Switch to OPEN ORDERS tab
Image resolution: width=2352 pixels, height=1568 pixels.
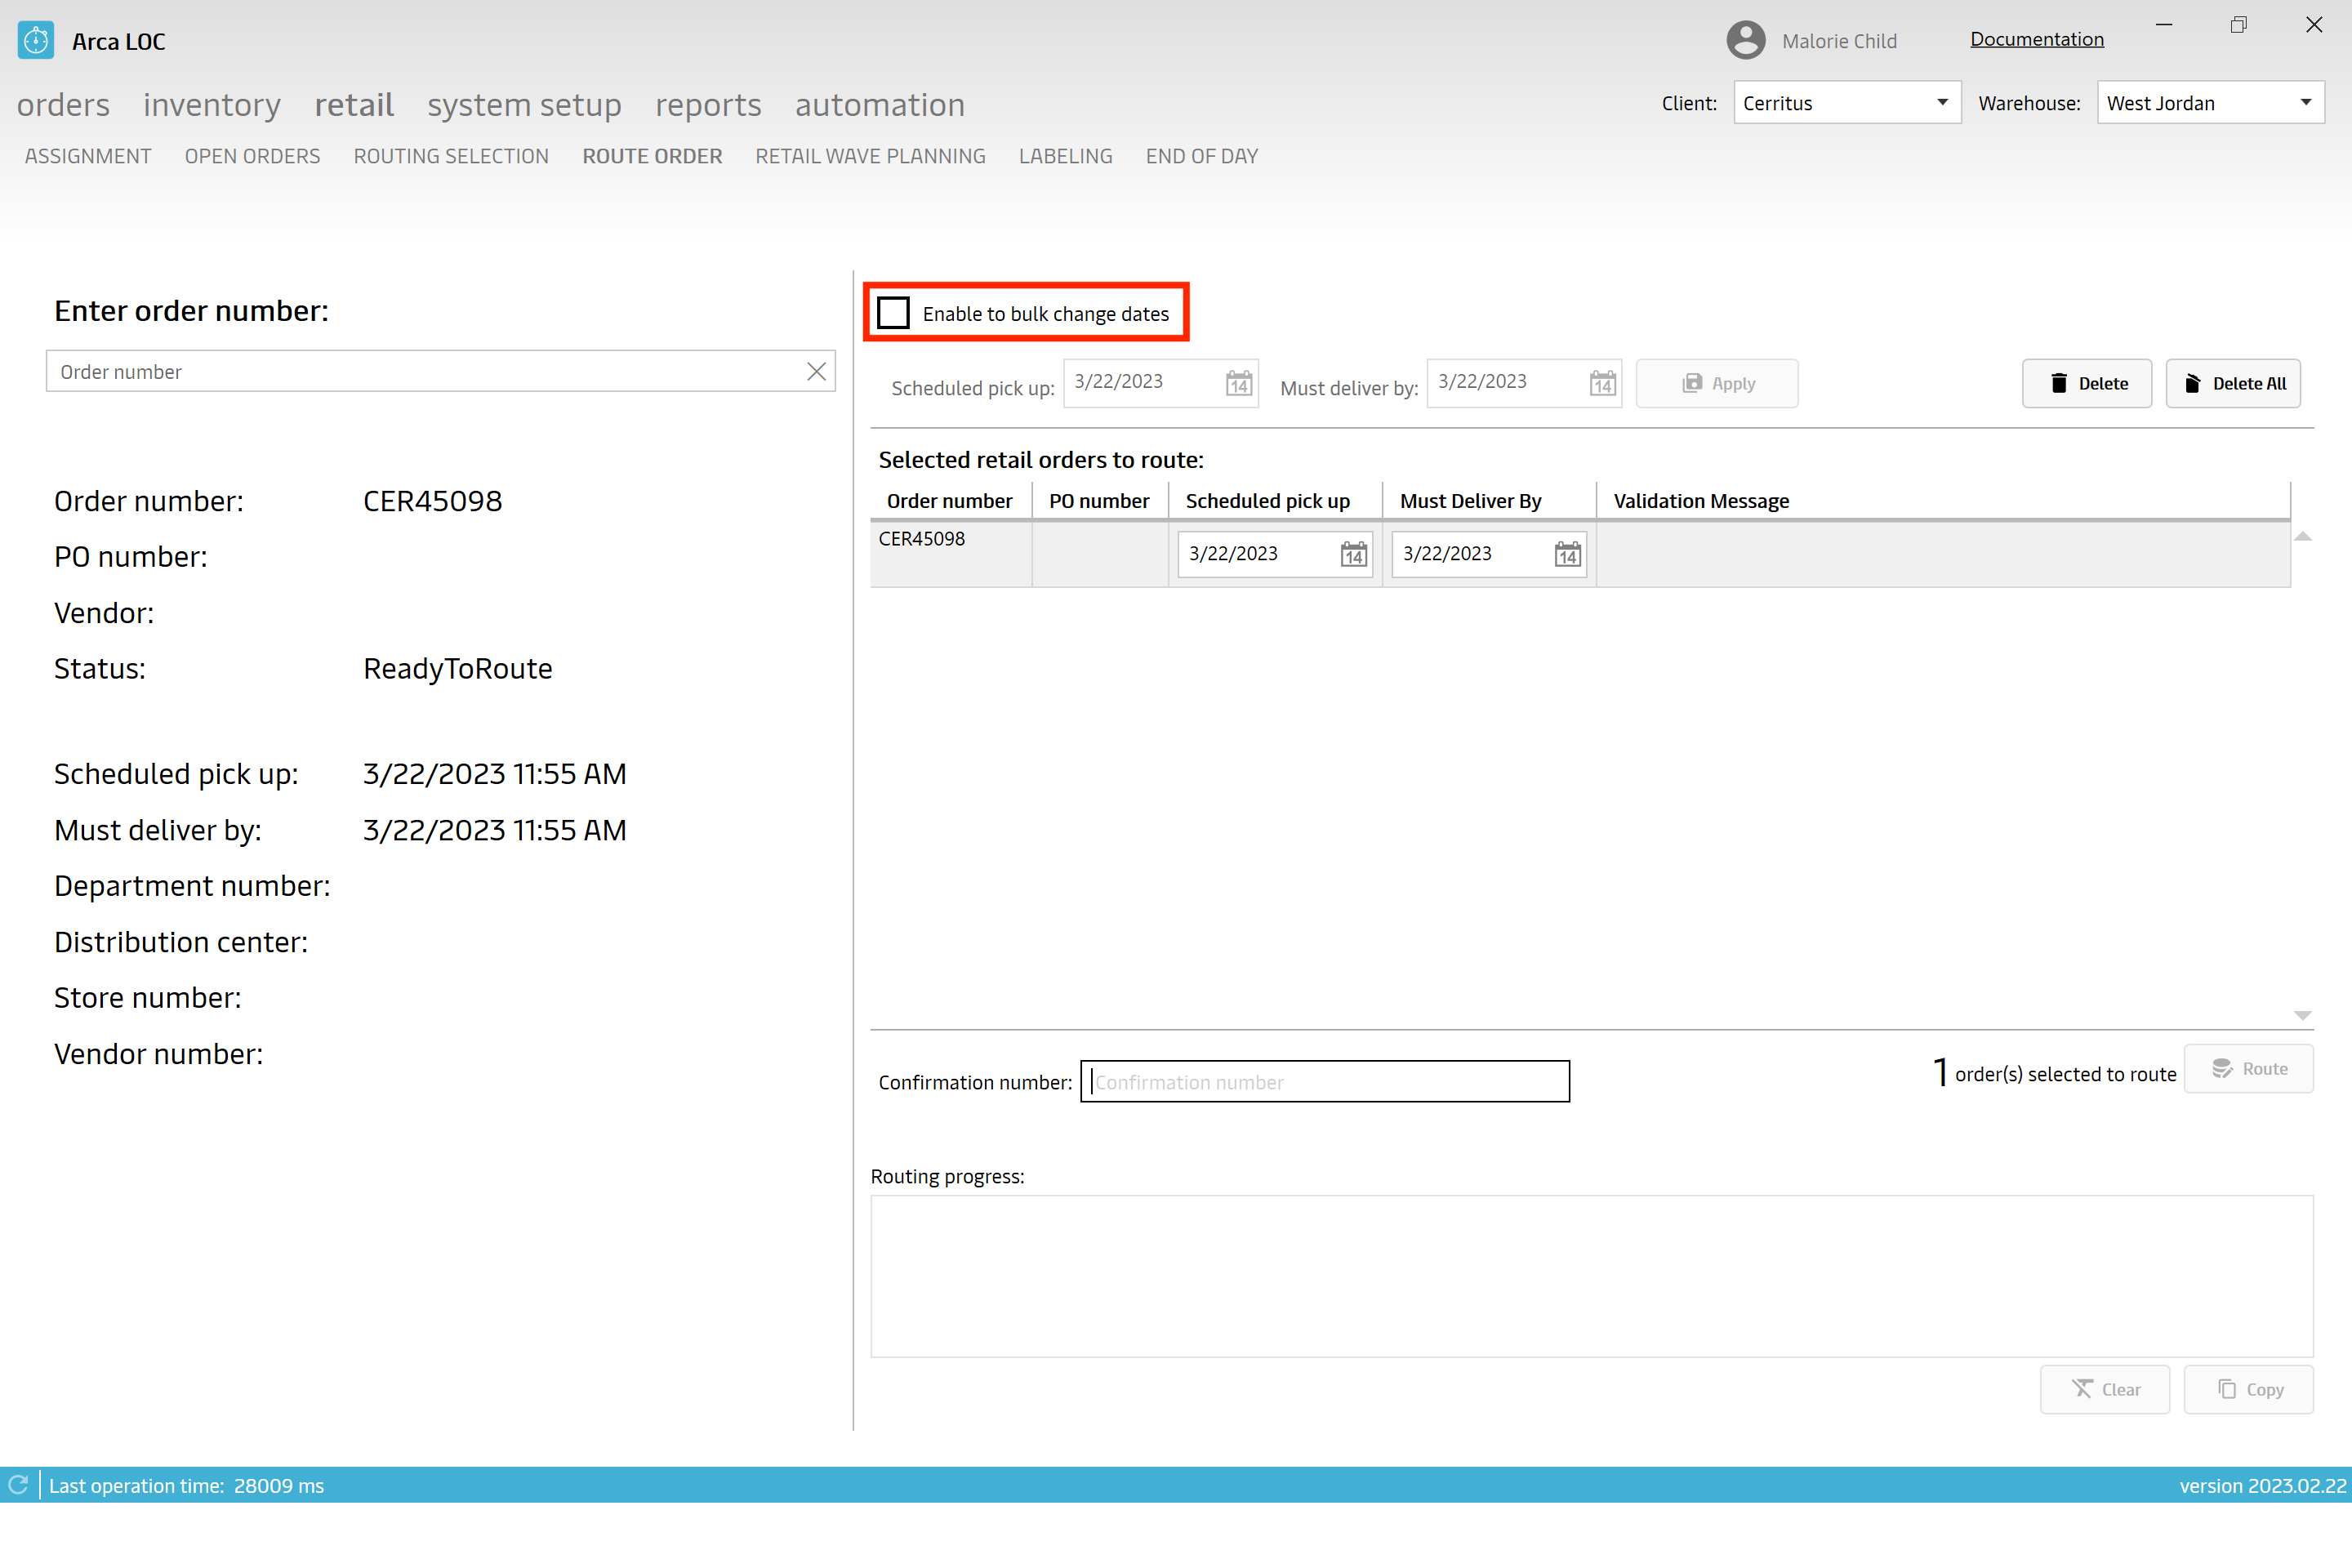point(254,156)
